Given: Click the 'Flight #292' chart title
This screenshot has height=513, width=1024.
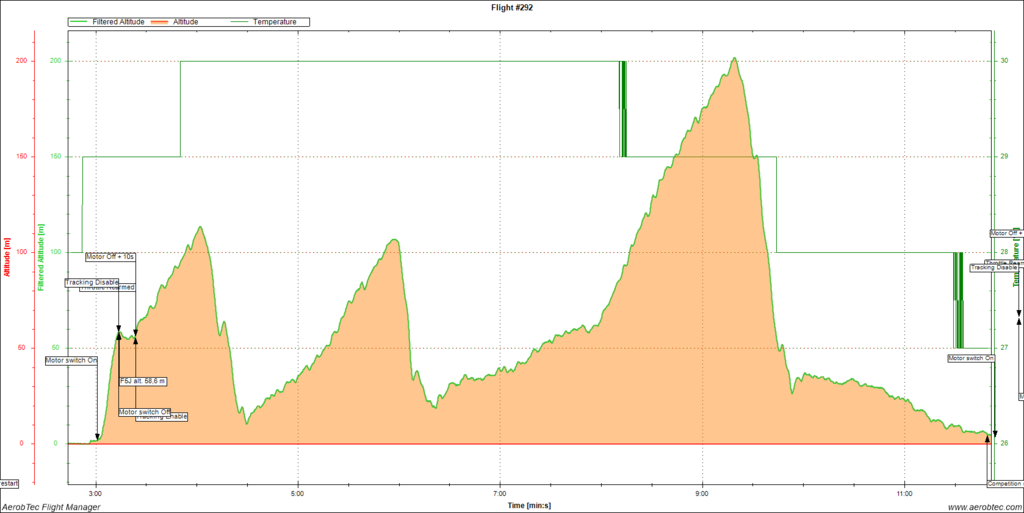Looking at the screenshot, I should [512, 6].
